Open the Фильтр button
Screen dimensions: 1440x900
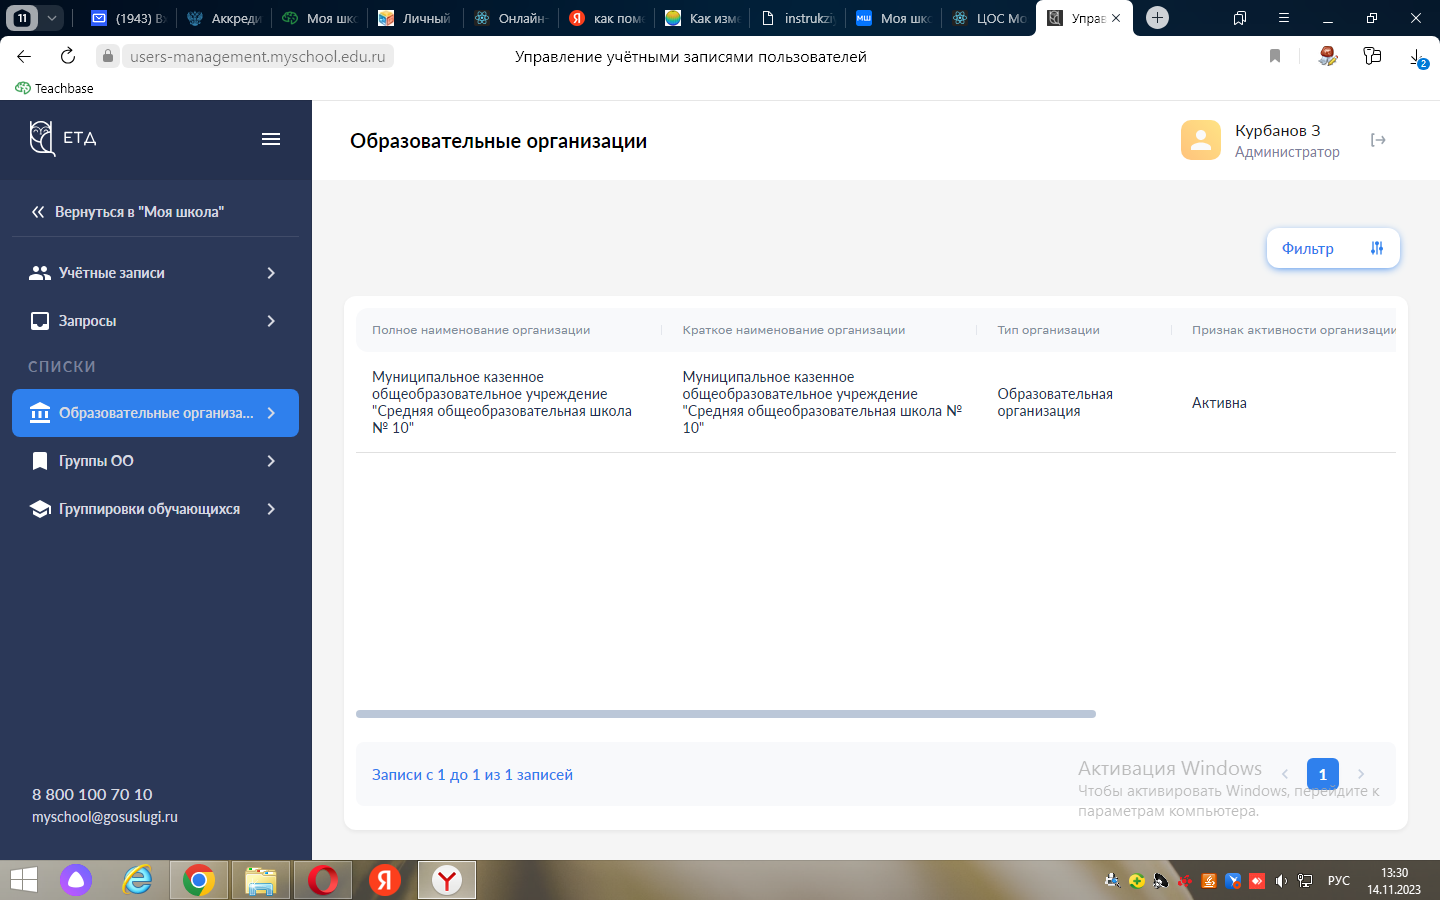1333,248
